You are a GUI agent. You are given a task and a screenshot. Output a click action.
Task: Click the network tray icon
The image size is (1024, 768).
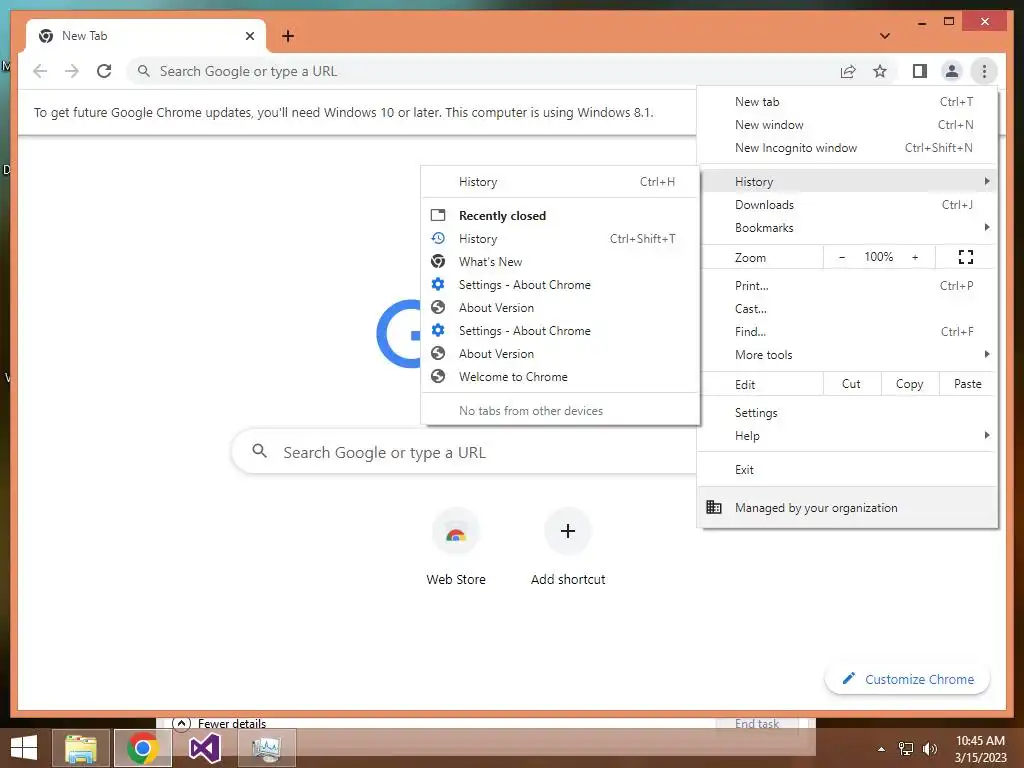pos(906,748)
